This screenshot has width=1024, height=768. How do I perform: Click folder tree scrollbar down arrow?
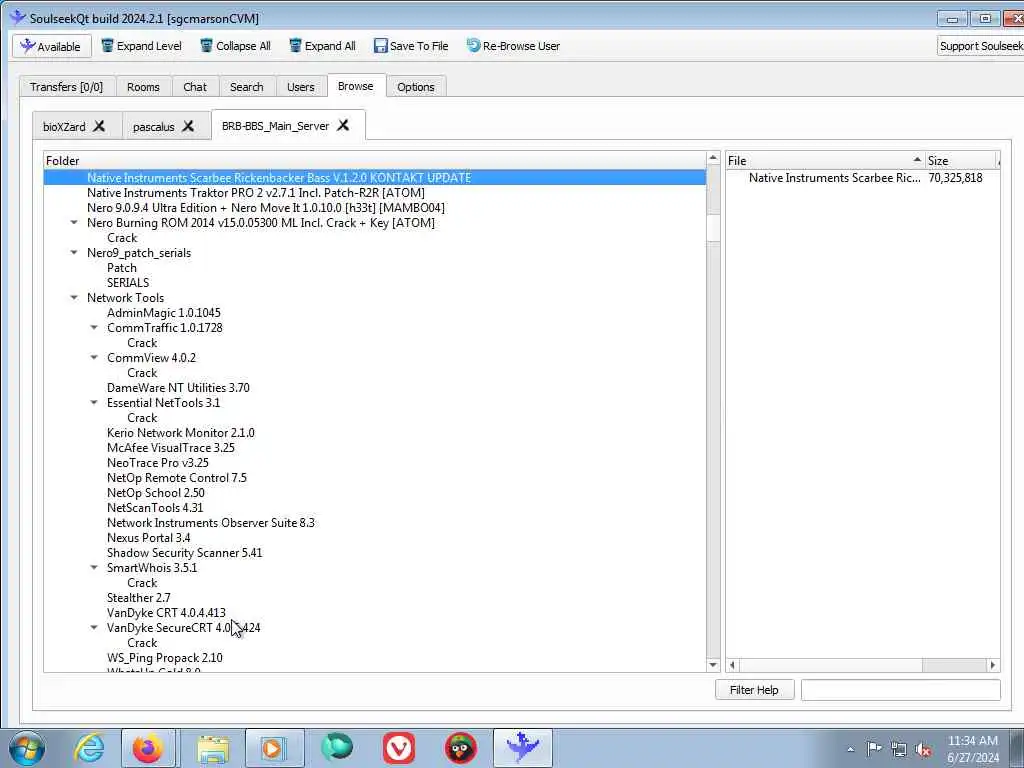713,665
